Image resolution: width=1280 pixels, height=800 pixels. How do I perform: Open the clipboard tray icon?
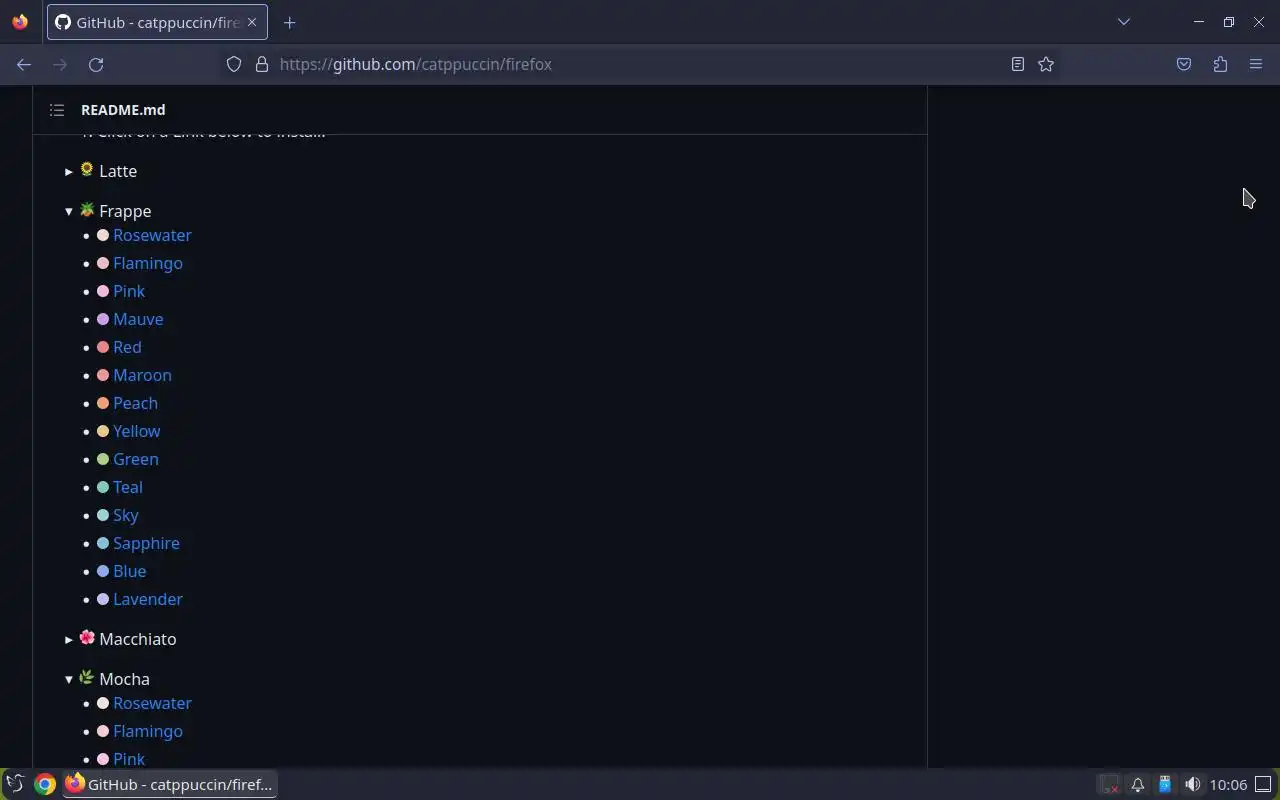1165,784
